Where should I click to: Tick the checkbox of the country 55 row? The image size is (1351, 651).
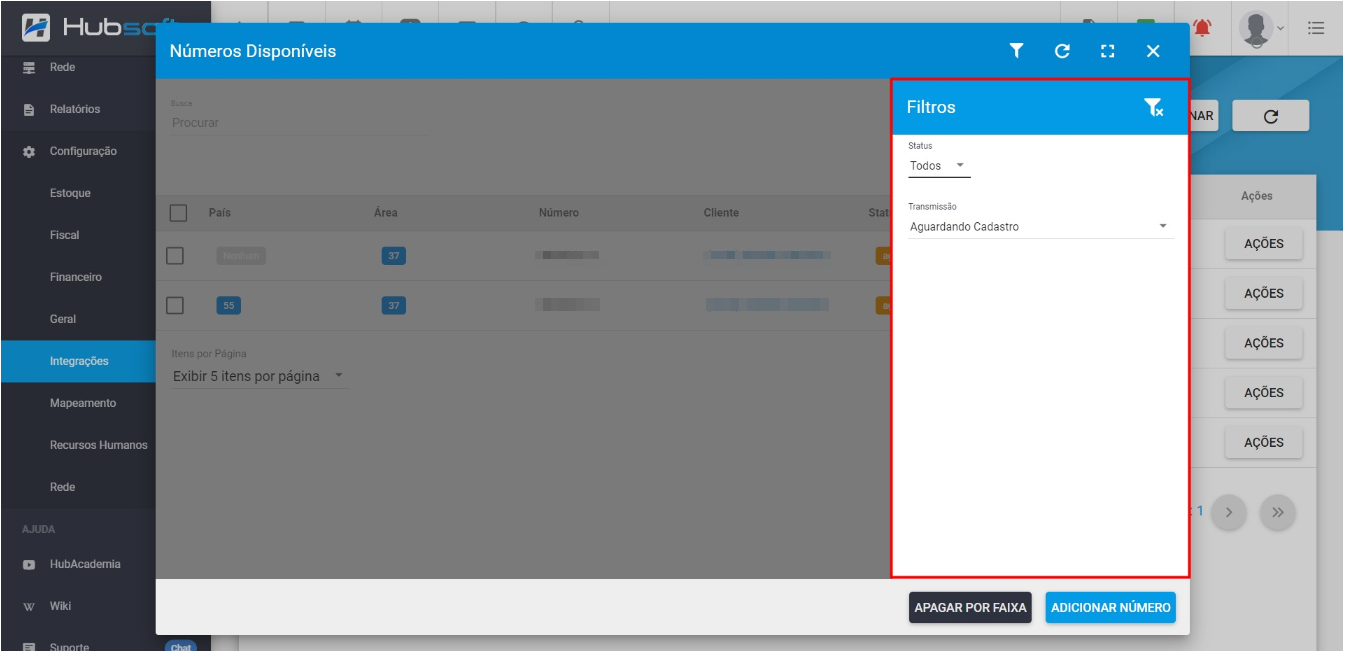[175, 305]
